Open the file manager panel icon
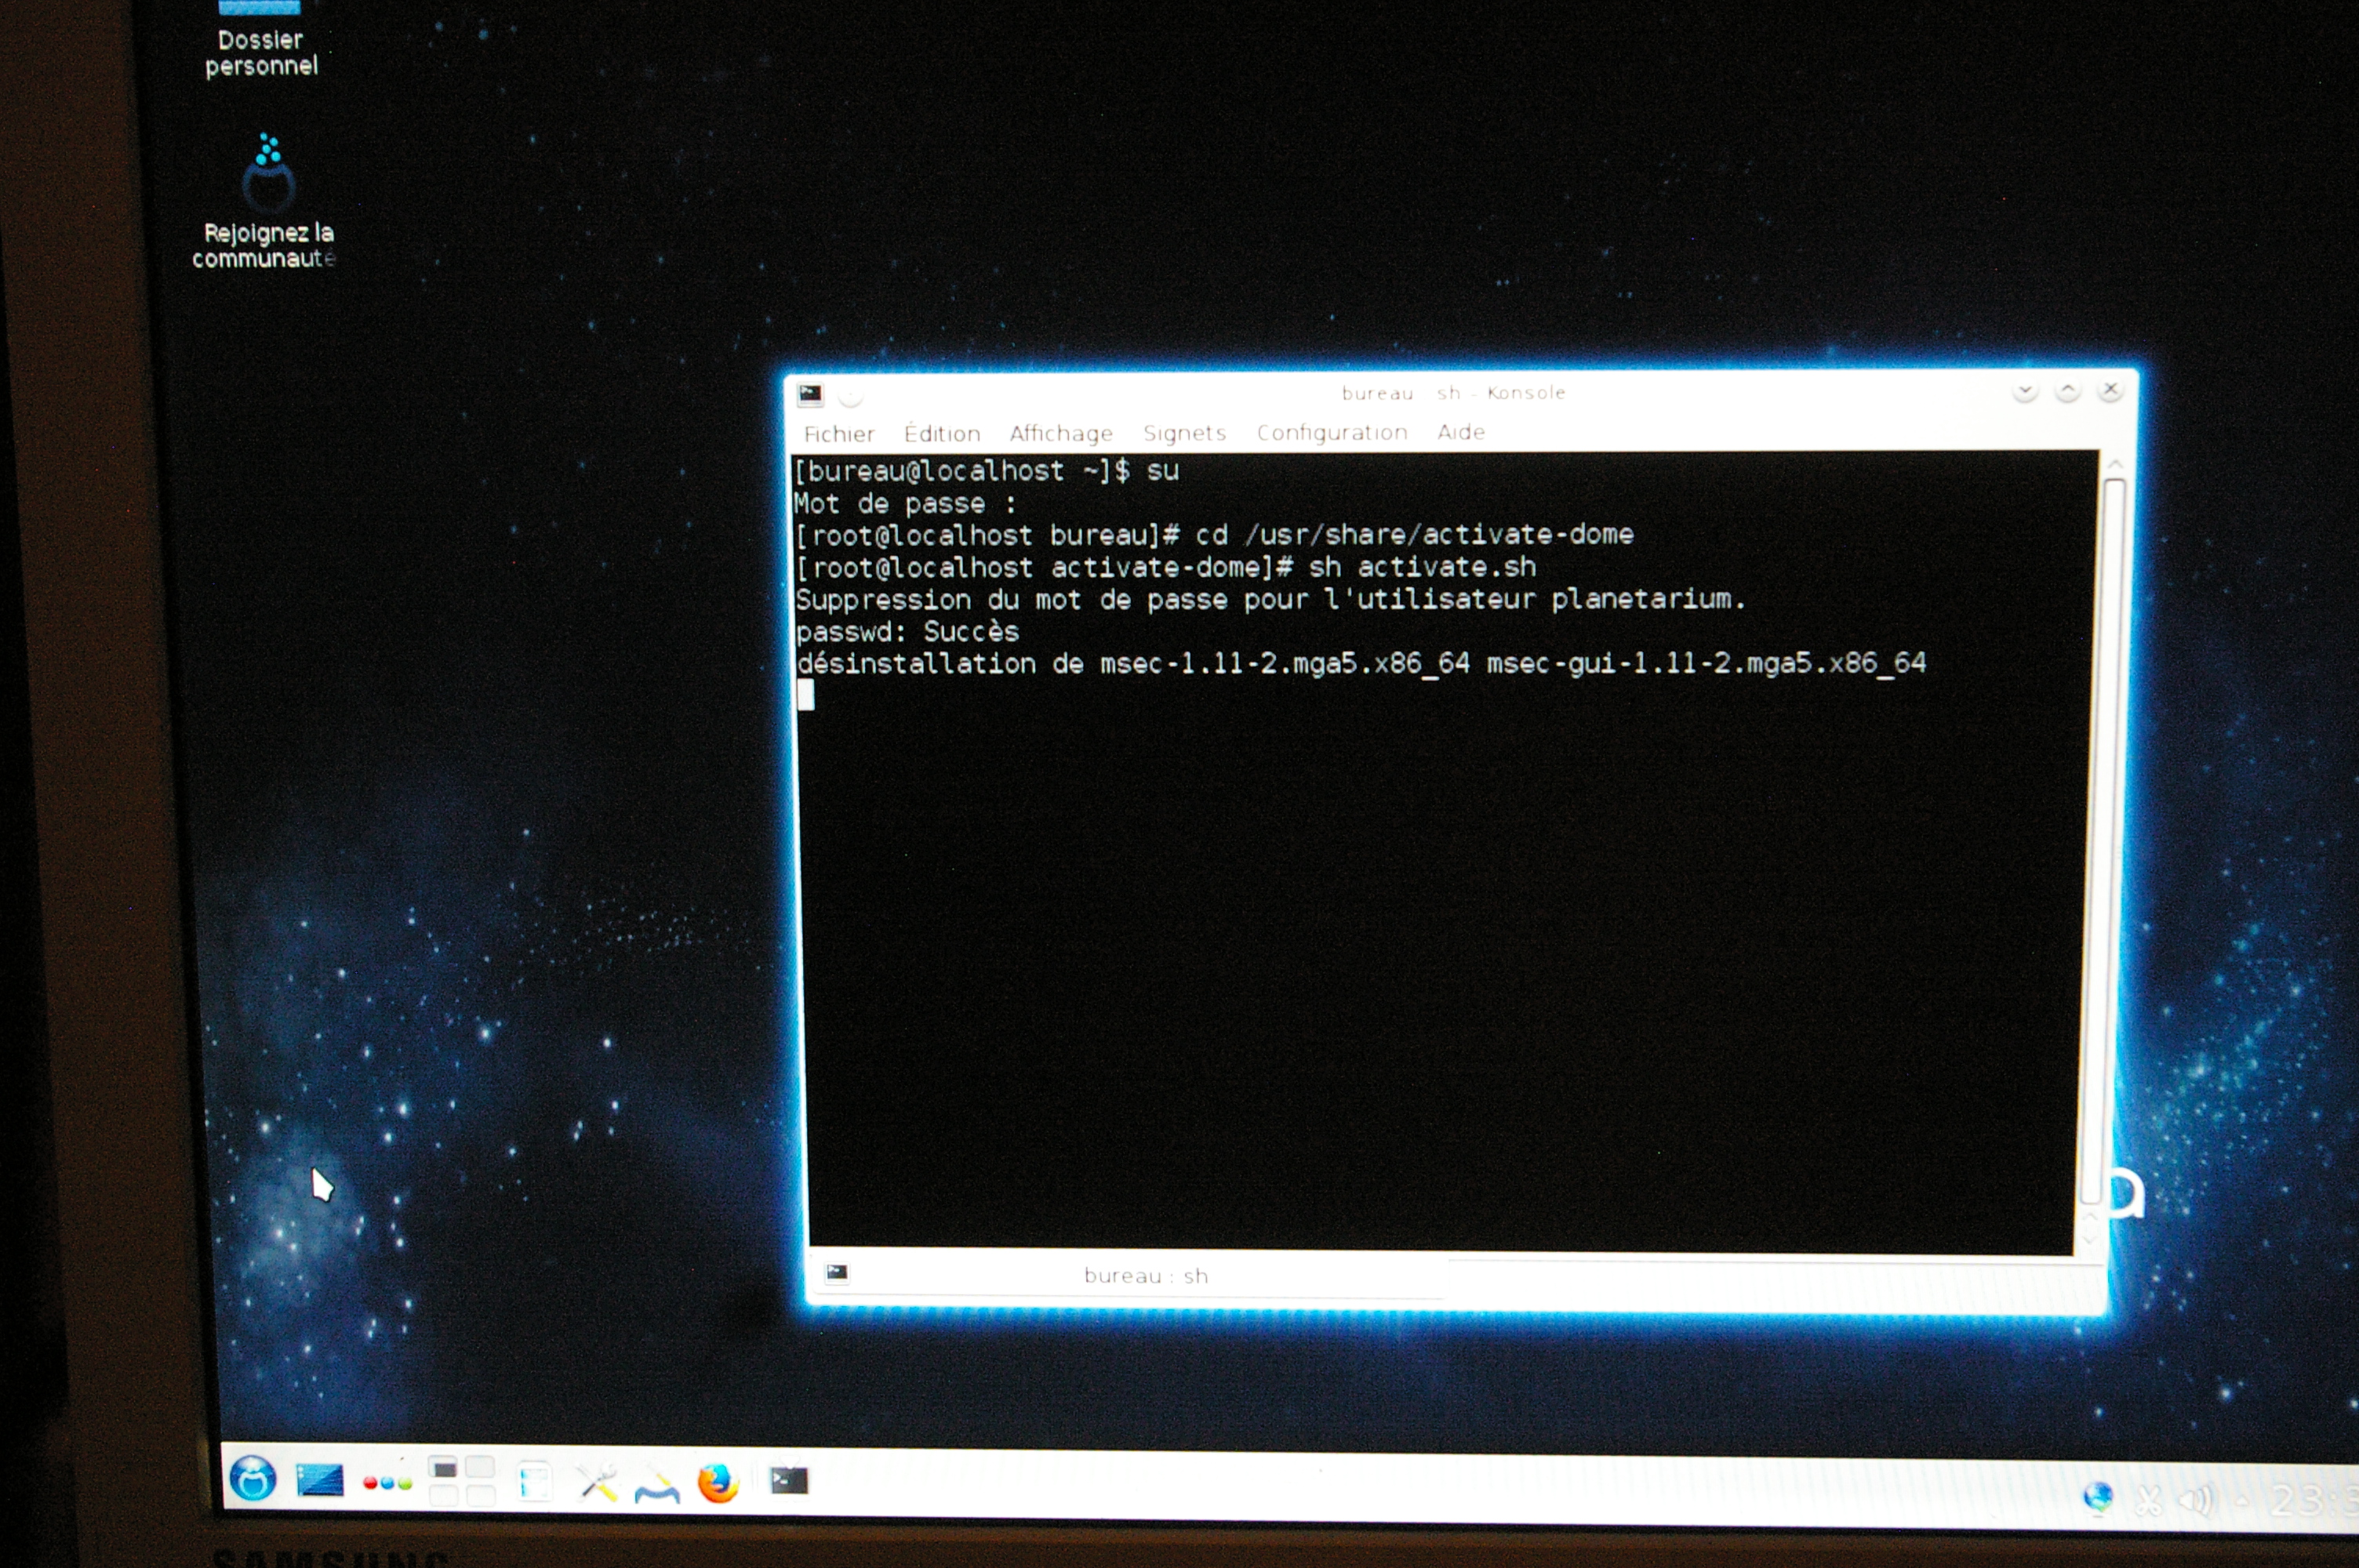 click(534, 1482)
